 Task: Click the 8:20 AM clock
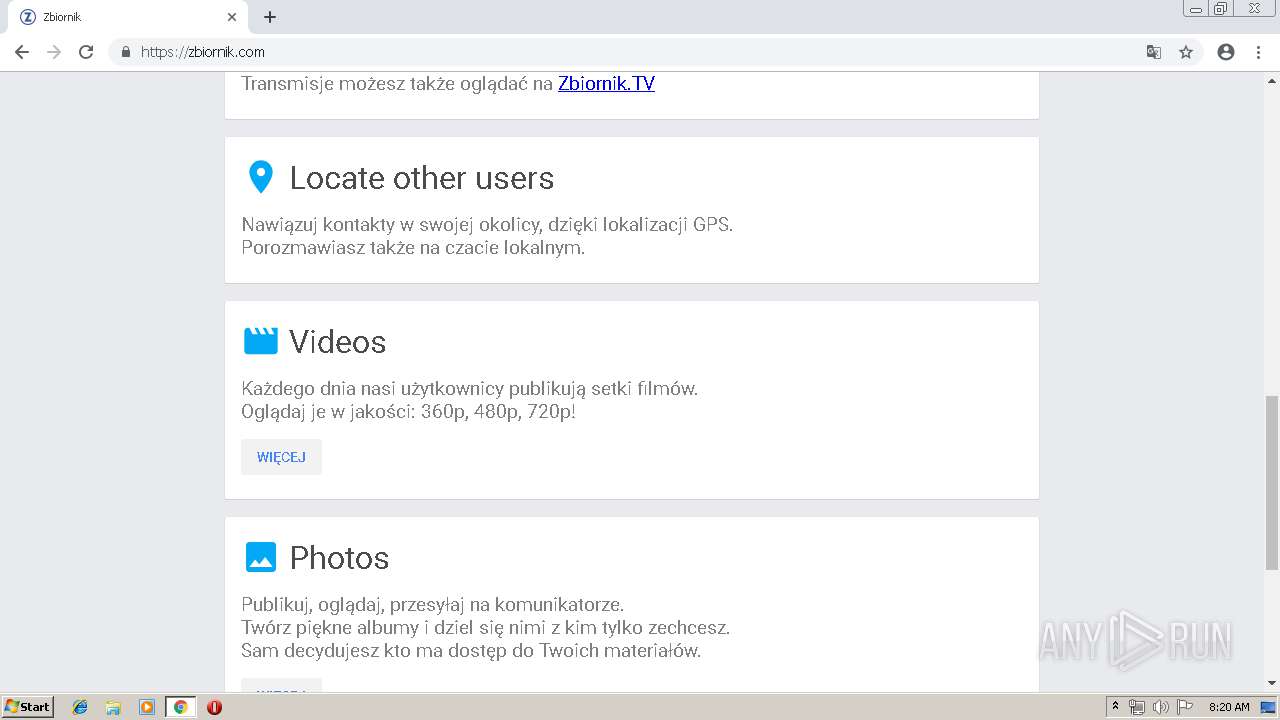pos(1229,707)
